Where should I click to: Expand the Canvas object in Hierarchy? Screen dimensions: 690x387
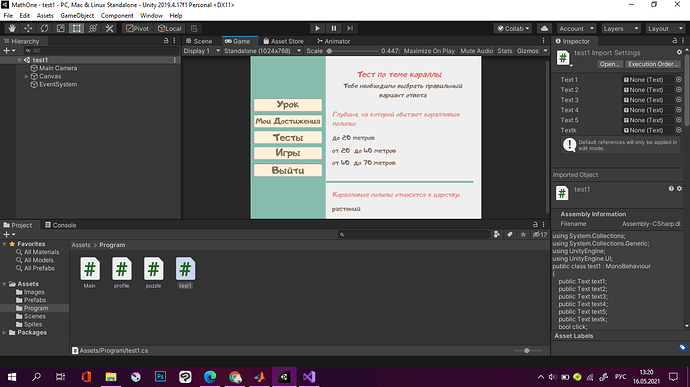[x=26, y=77]
